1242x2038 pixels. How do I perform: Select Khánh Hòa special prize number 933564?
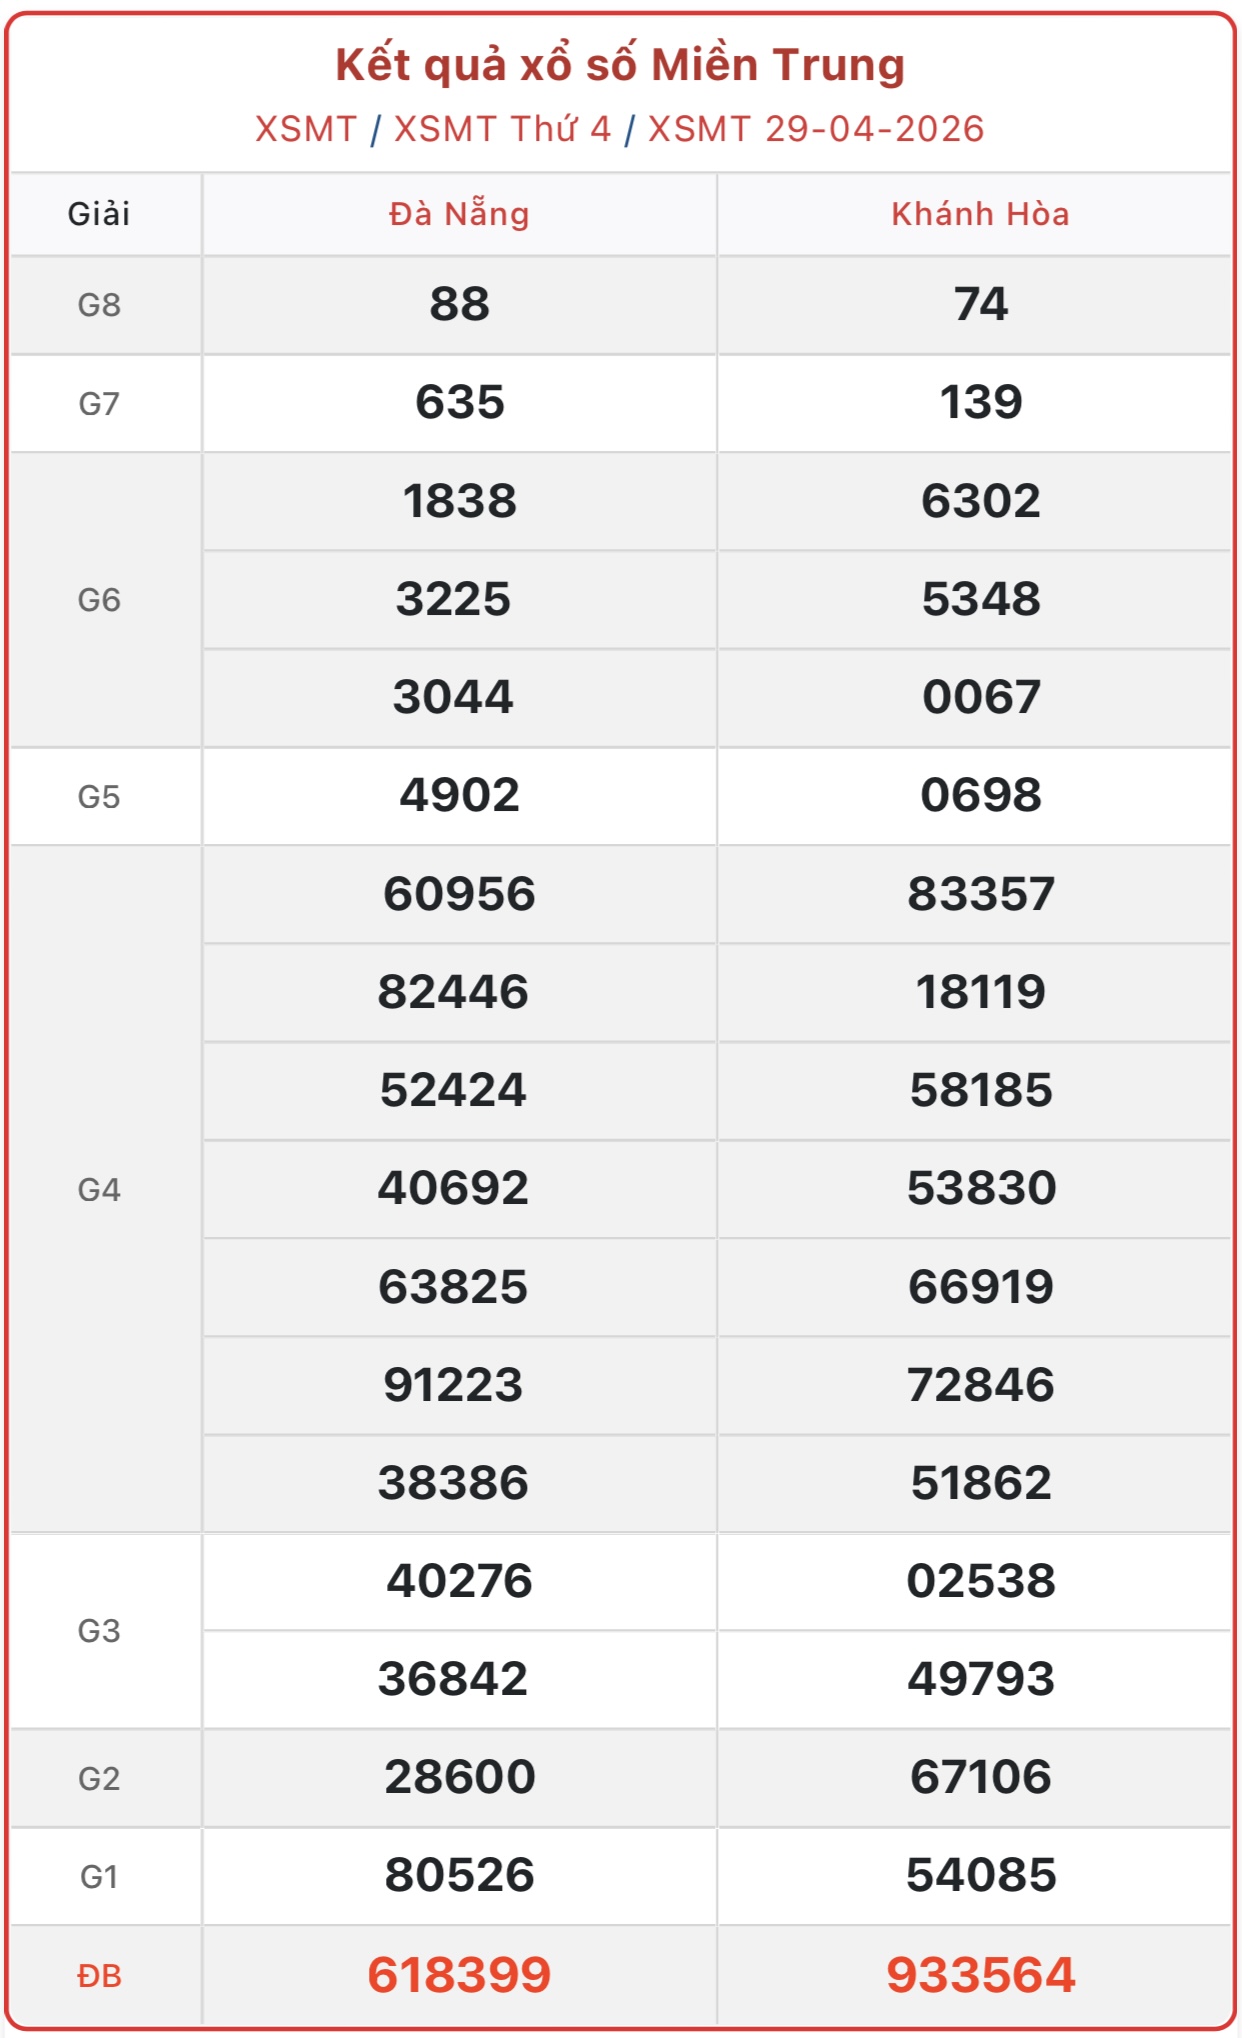click(x=980, y=1975)
